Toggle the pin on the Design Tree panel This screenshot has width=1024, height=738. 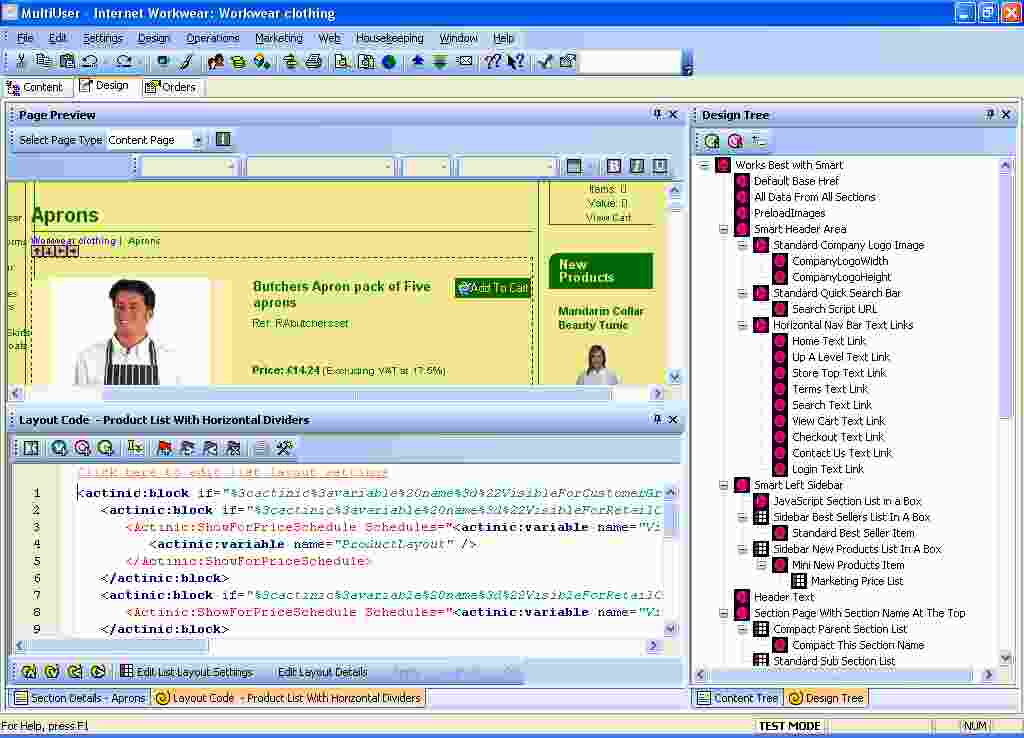coord(990,115)
